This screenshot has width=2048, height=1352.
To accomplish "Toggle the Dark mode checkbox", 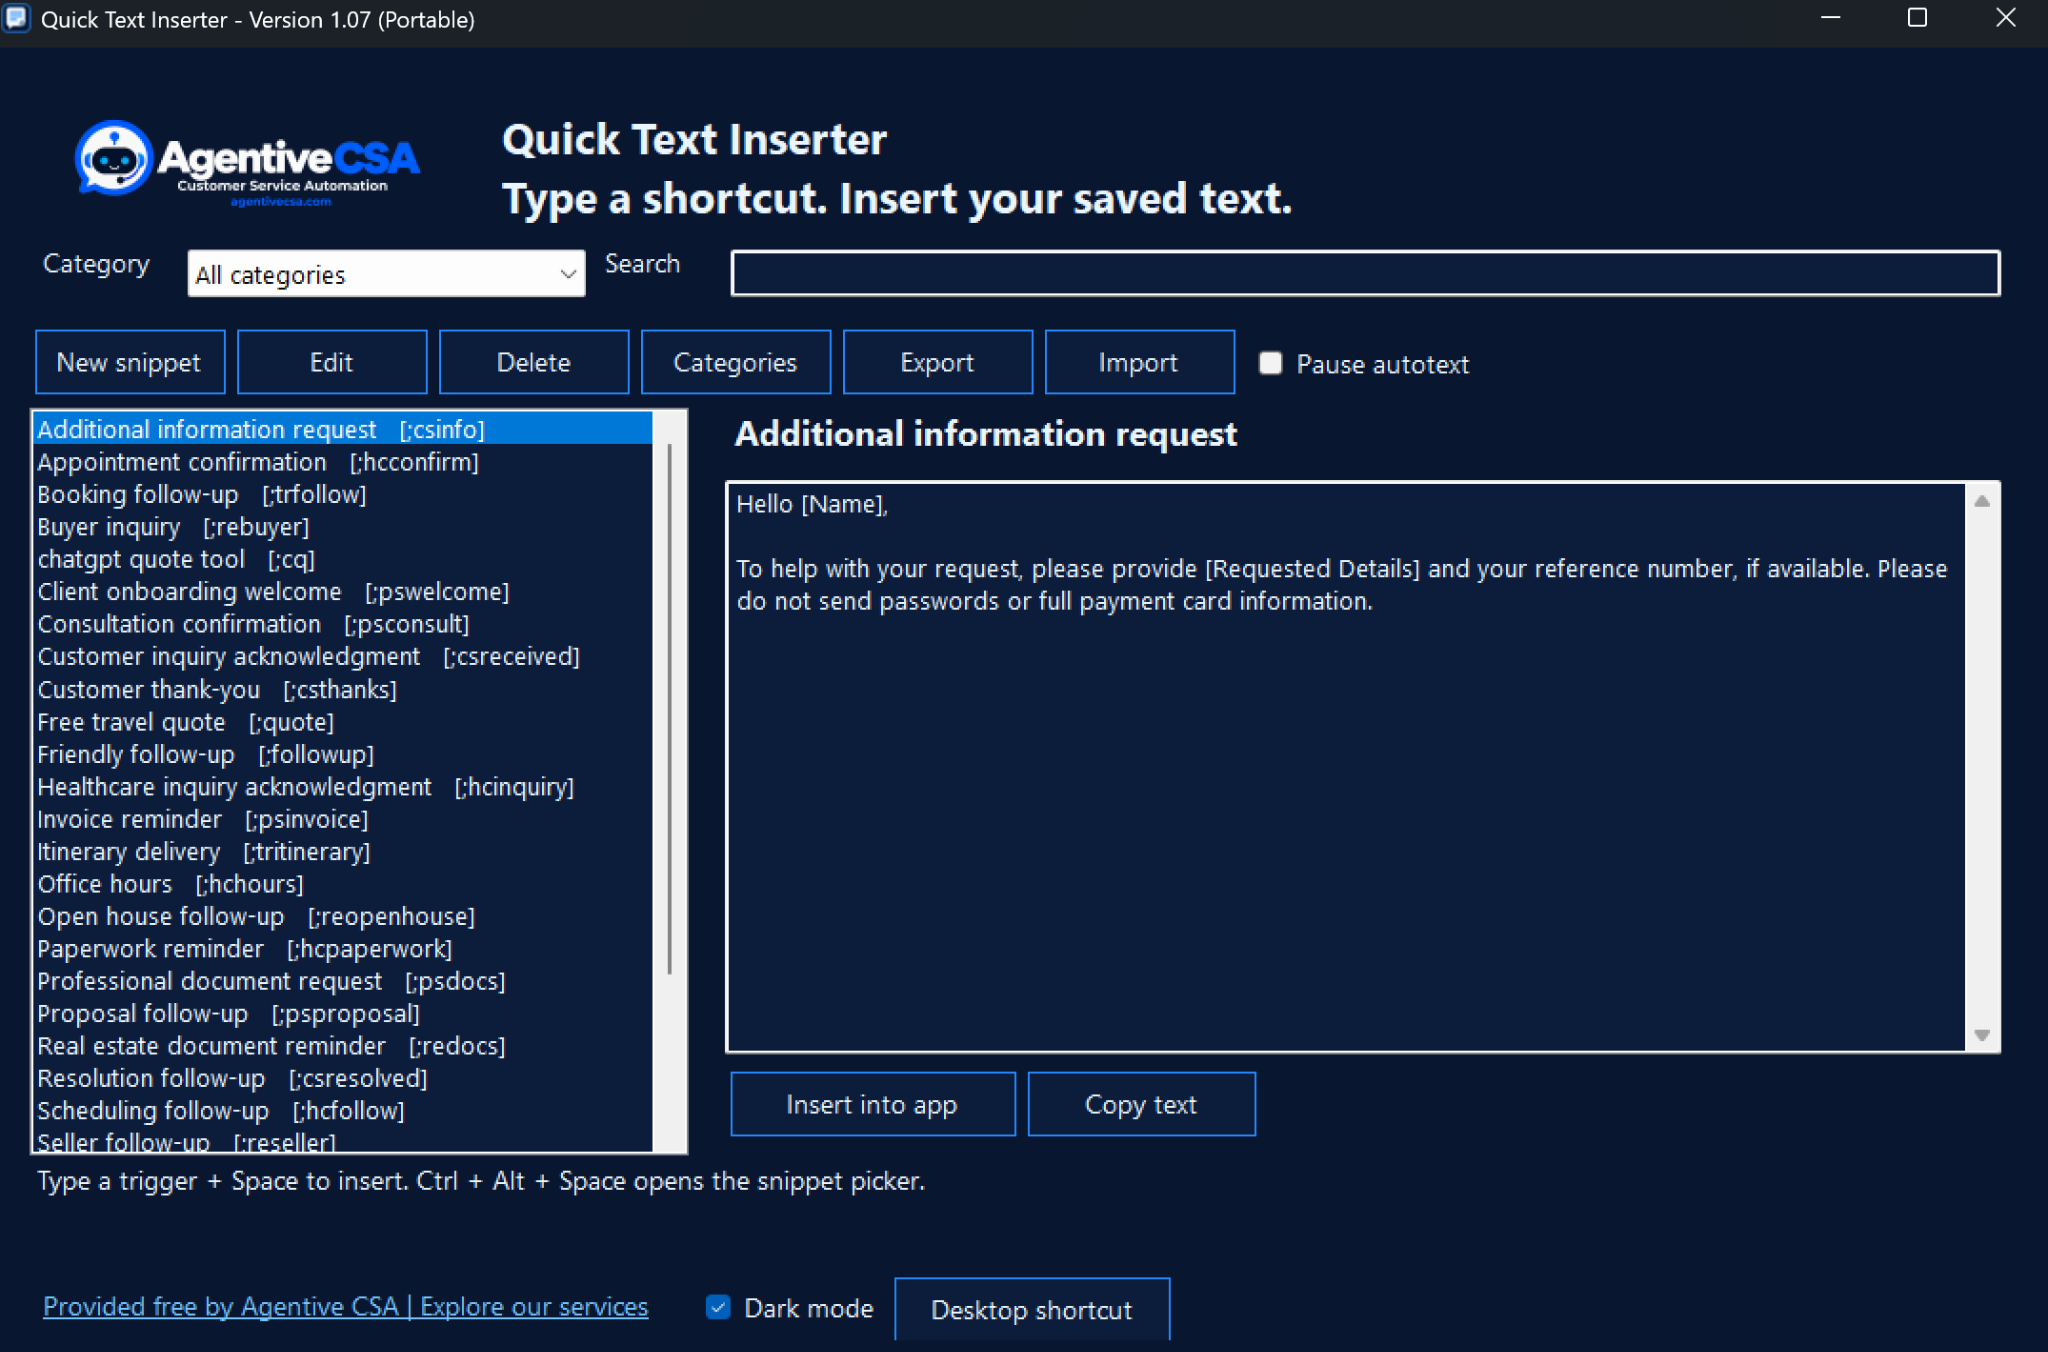I will tap(718, 1307).
